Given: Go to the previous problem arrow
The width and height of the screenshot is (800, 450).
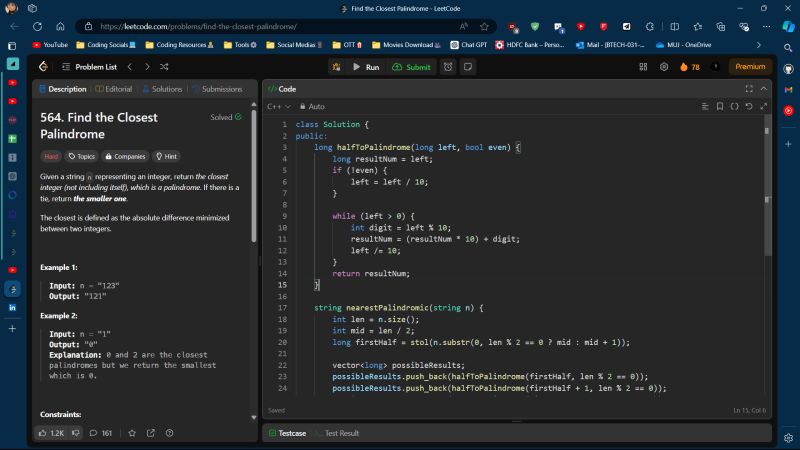Looking at the screenshot, I should click(x=130, y=67).
